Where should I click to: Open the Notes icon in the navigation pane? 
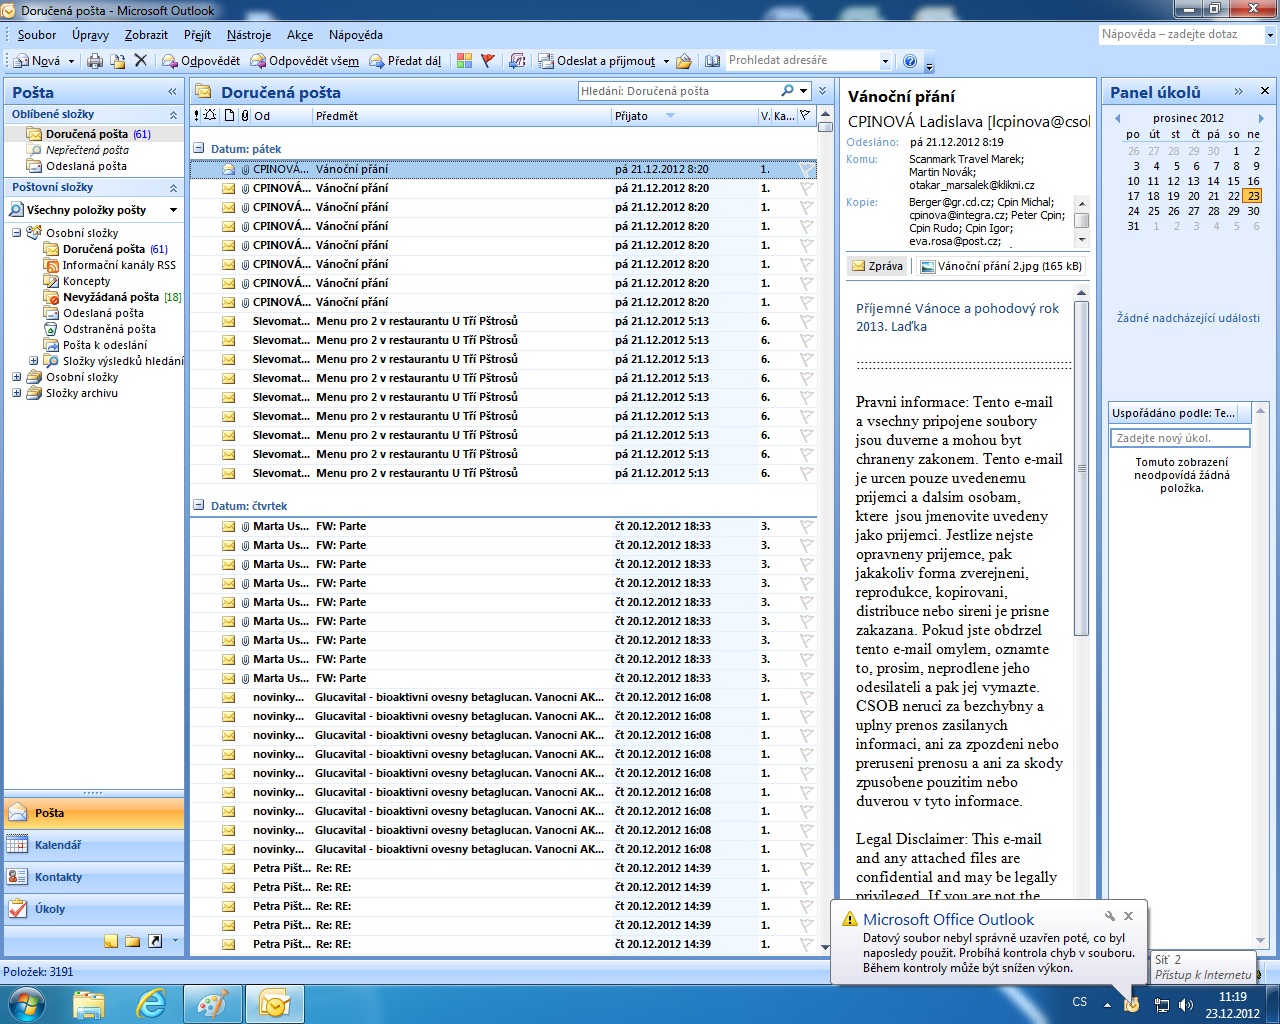111,941
